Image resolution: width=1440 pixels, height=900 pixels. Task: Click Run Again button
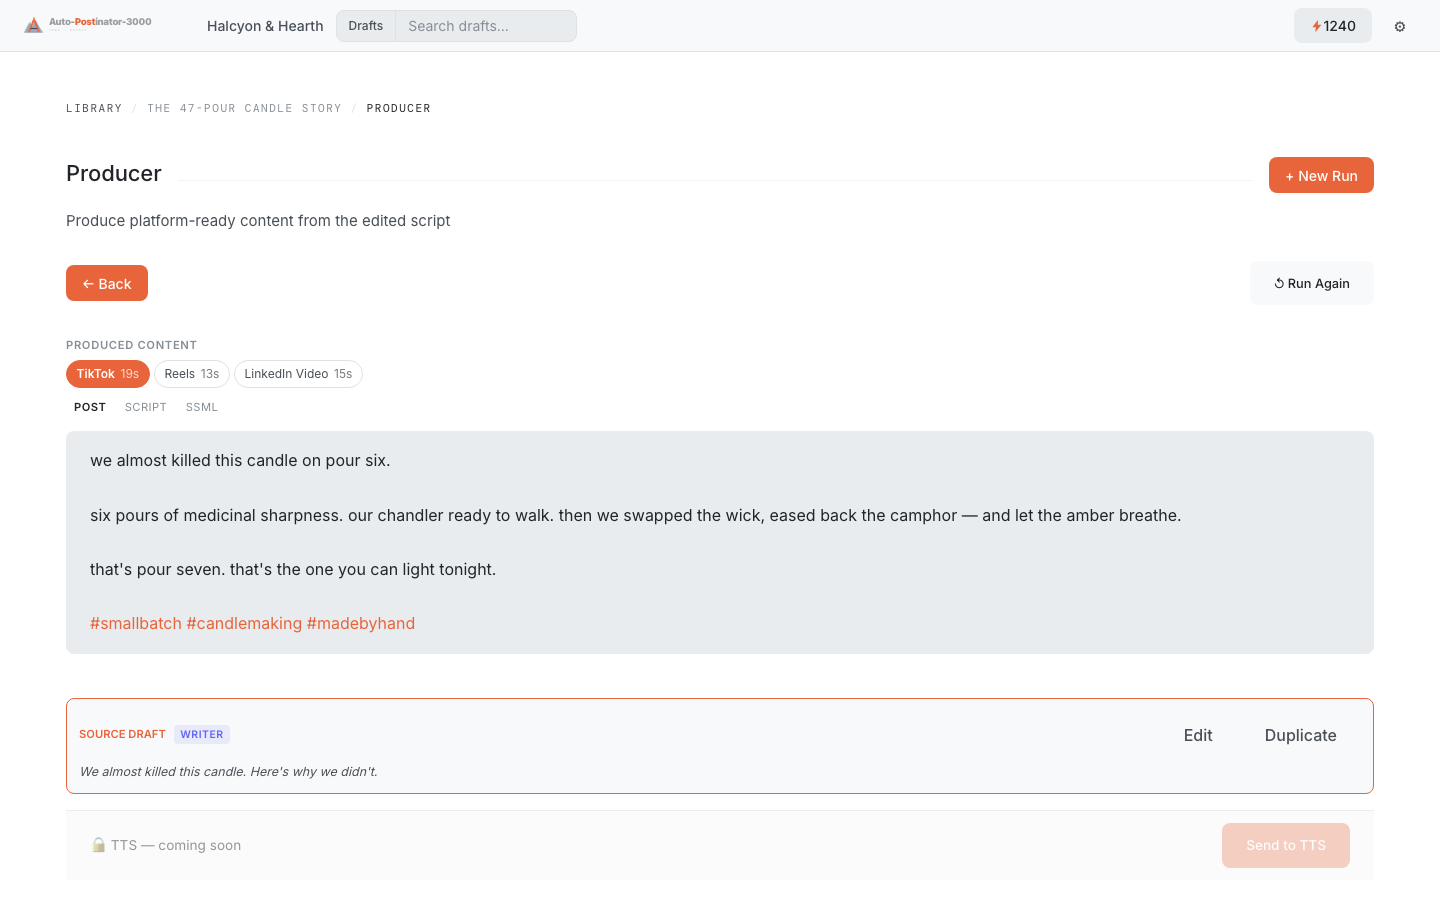pos(1312,283)
